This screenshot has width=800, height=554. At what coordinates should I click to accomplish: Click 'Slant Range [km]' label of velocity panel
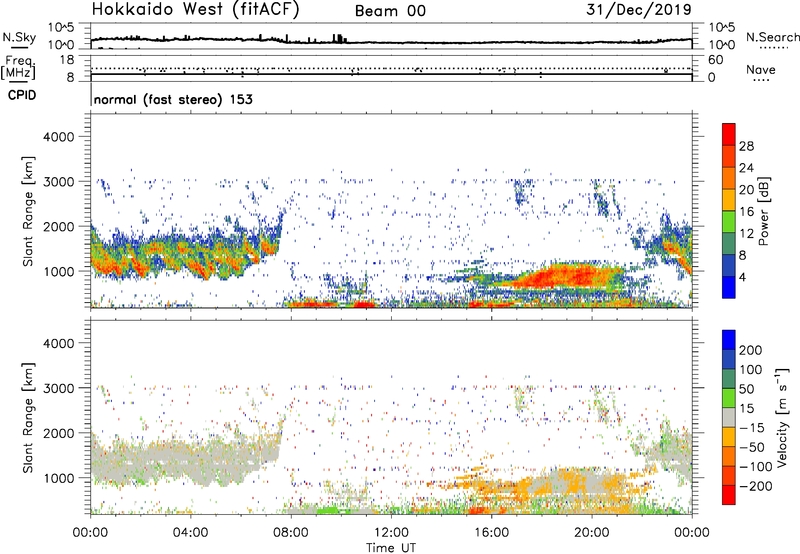point(28,418)
